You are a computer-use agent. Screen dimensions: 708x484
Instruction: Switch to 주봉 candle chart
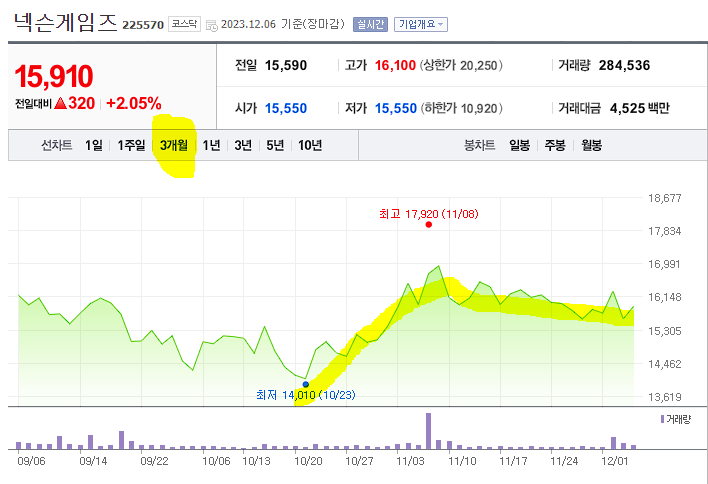point(555,145)
